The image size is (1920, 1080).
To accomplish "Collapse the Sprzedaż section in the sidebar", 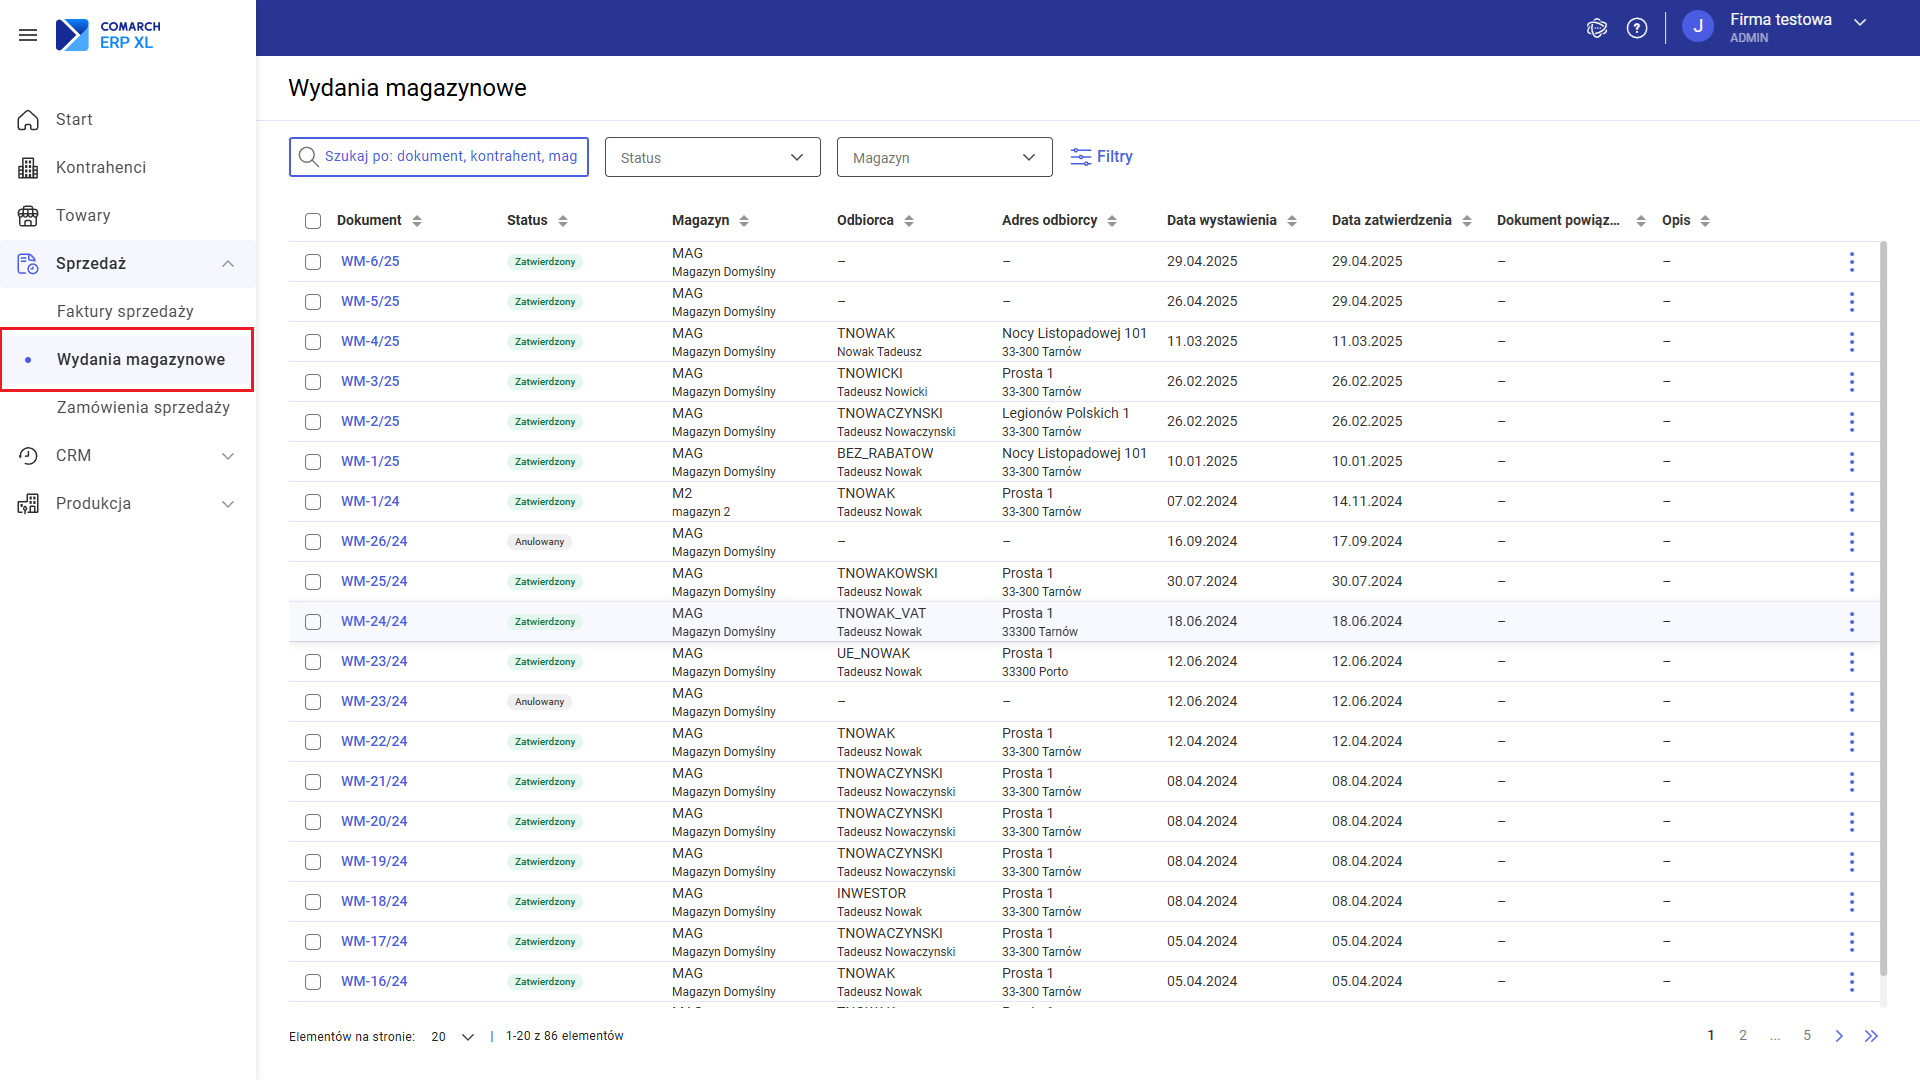I will coord(228,264).
